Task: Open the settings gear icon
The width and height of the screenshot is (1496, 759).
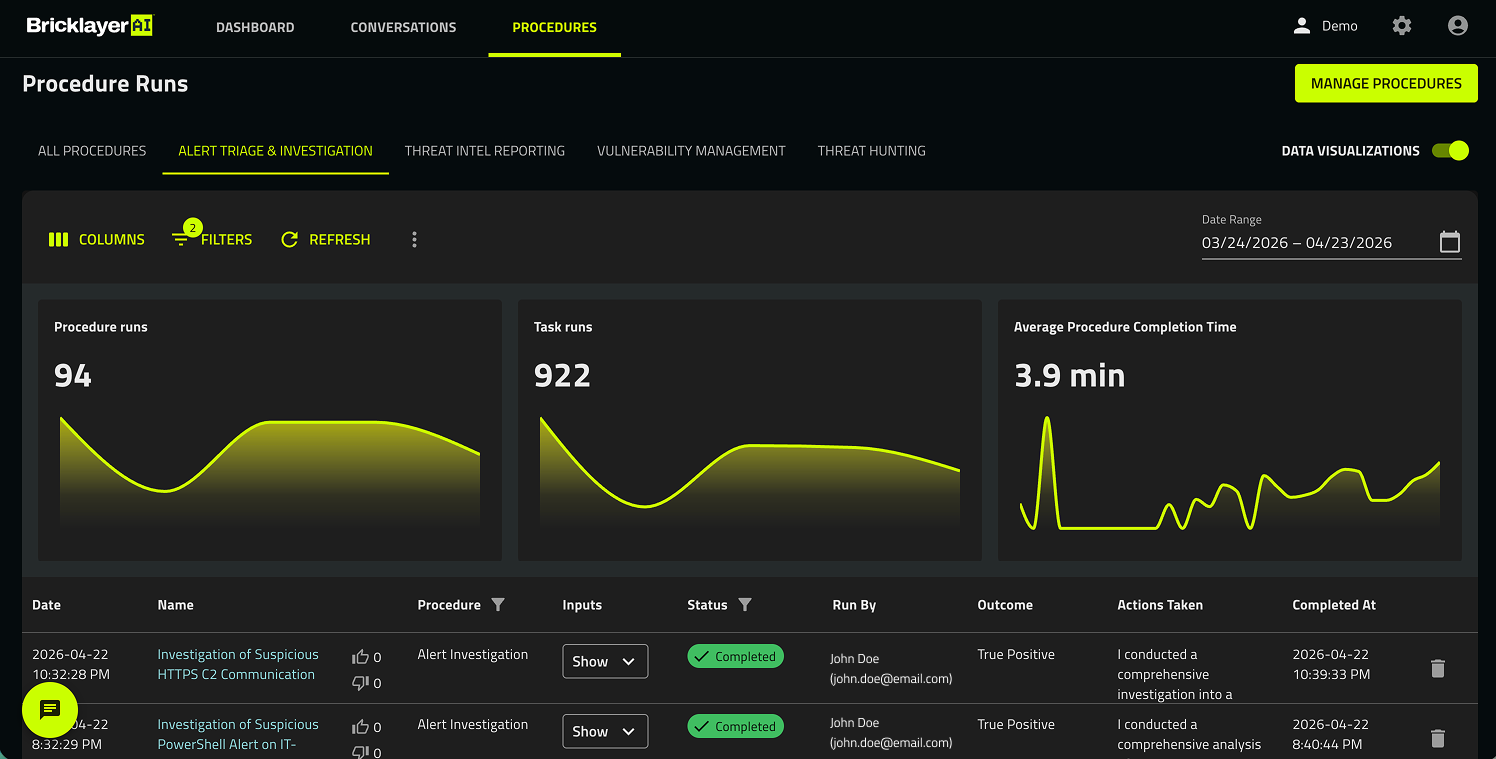Action: pyautogui.click(x=1402, y=26)
